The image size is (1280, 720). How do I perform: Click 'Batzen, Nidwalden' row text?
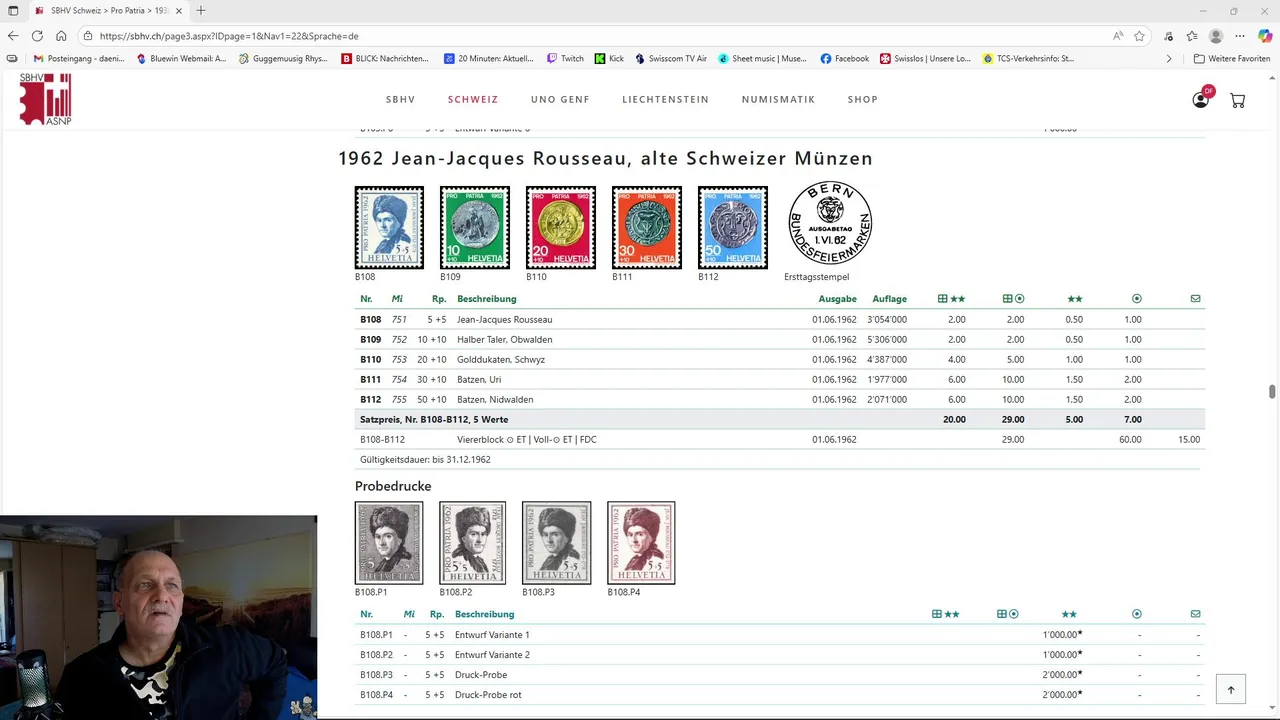tap(495, 400)
